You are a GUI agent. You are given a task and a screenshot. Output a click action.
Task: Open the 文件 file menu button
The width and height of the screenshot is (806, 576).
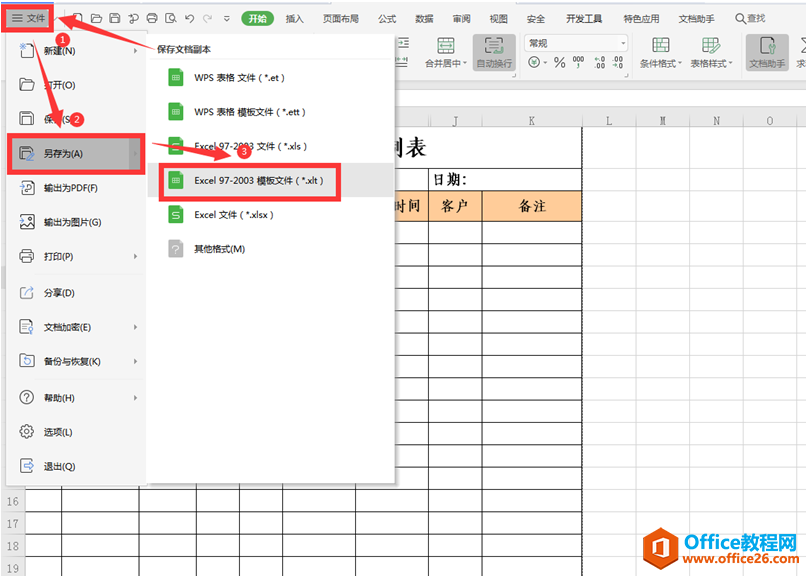(28, 18)
